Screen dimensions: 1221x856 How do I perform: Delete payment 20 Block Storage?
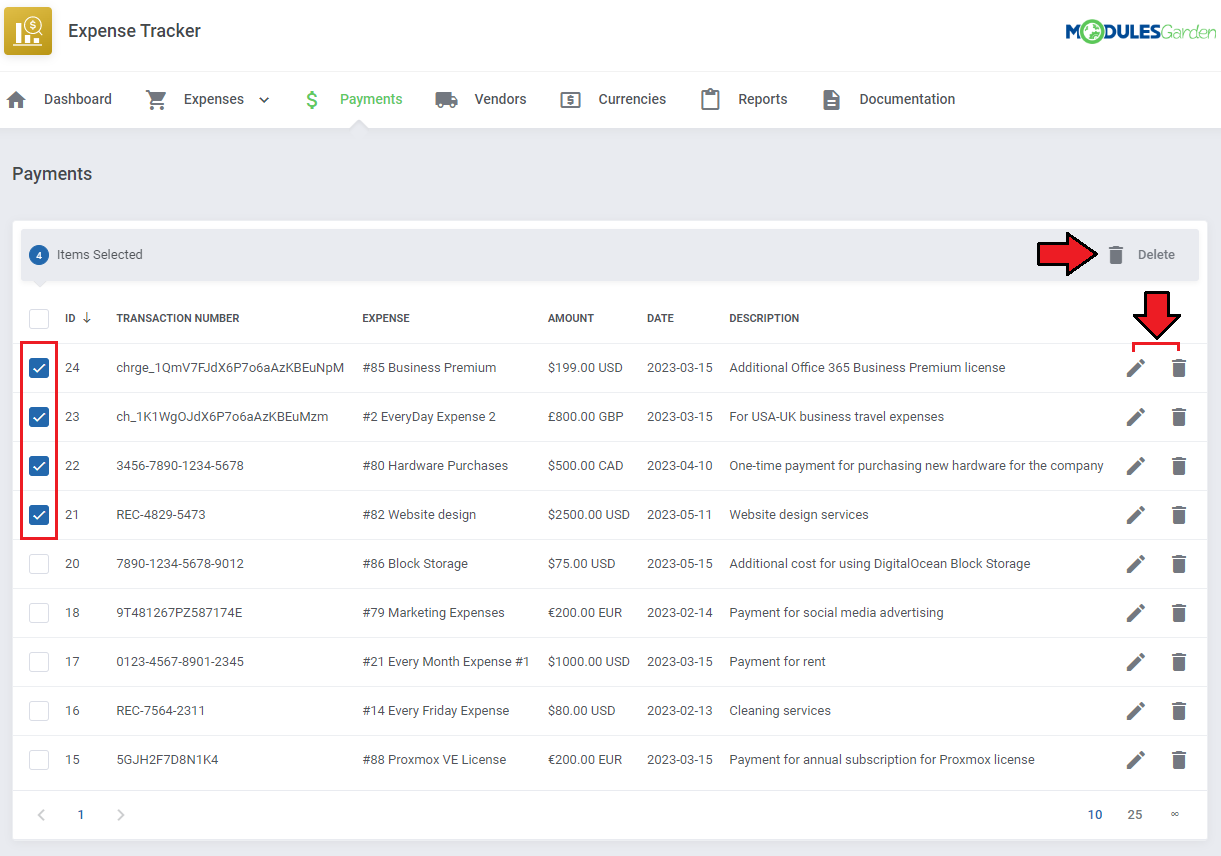pos(1179,564)
